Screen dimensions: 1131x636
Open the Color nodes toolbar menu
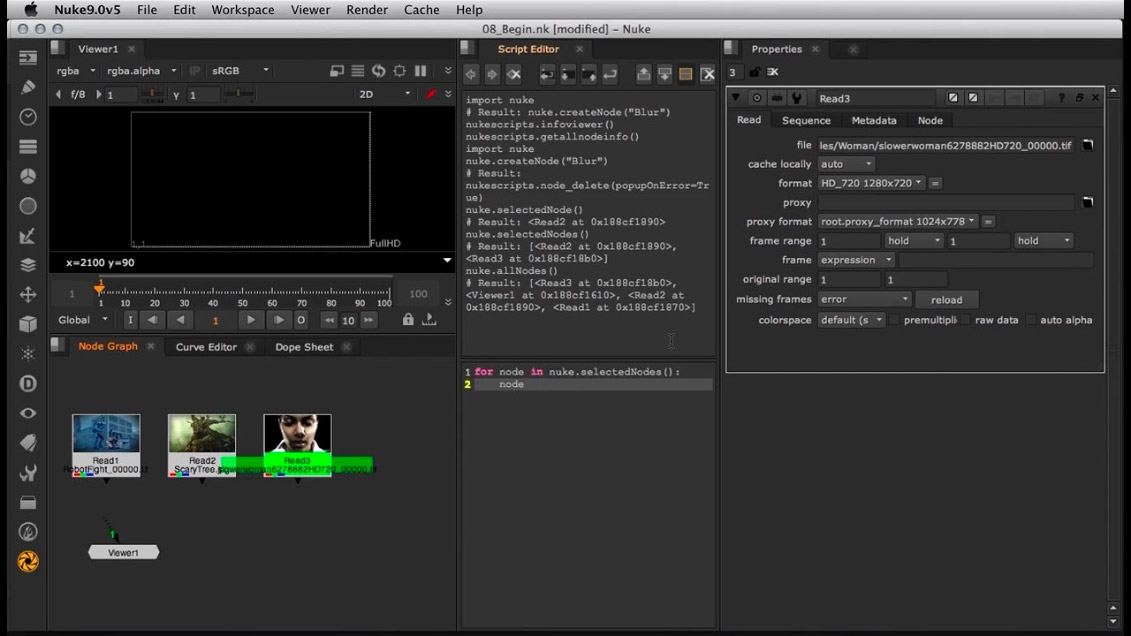point(28,176)
